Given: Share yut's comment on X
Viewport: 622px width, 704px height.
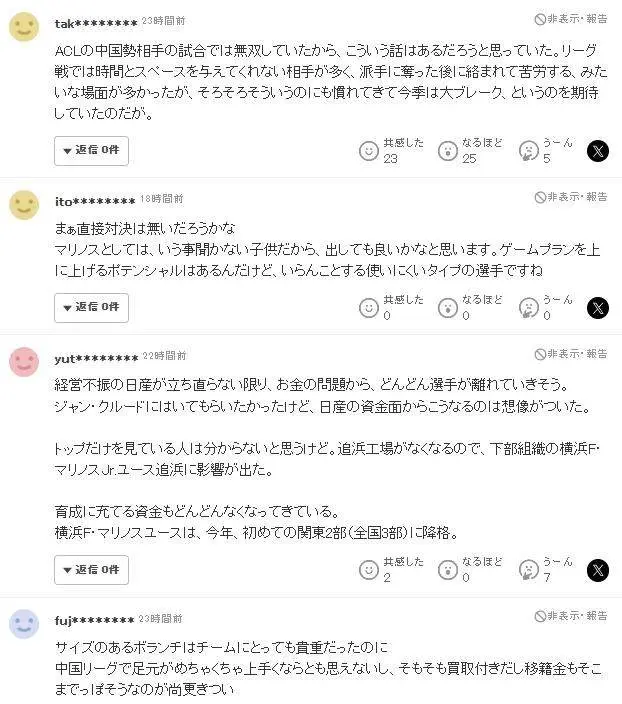Looking at the screenshot, I should coord(597,570).
